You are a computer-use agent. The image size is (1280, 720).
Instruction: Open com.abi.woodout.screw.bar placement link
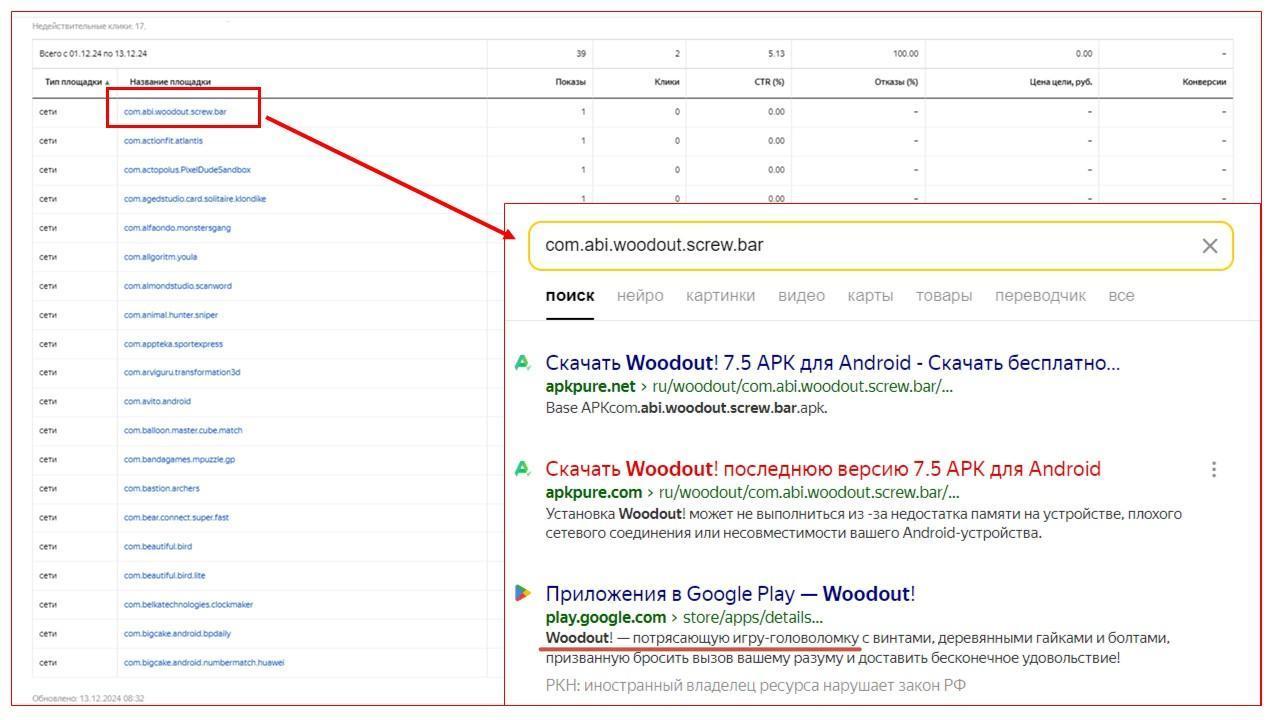pos(175,112)
